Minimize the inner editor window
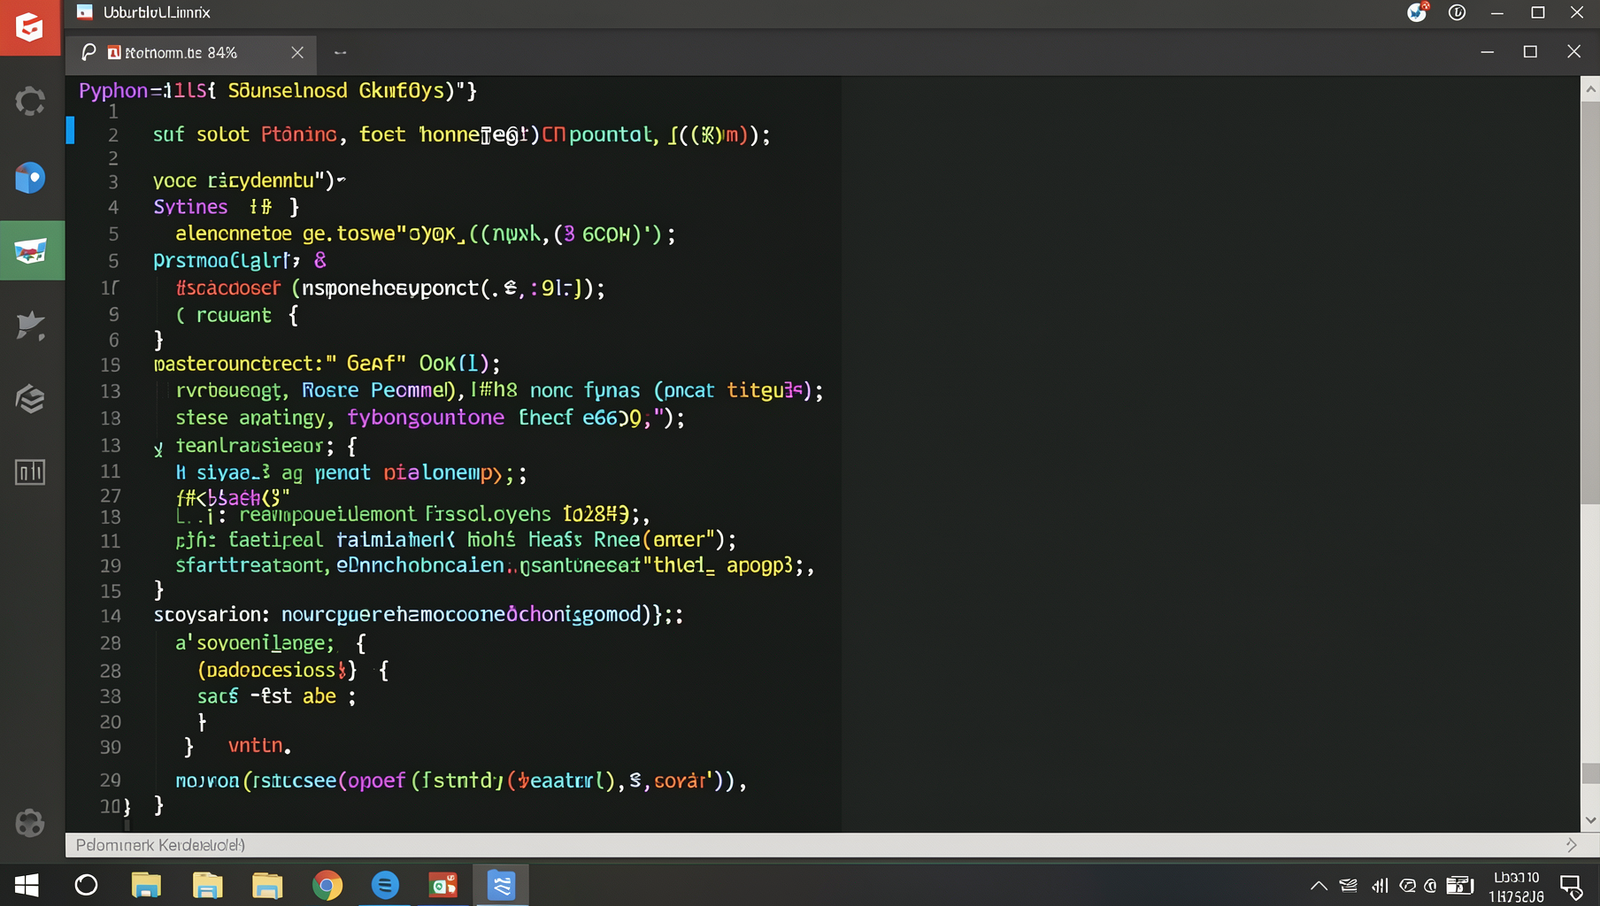Screen dimensions: 1600x906 coord(1487,51)
